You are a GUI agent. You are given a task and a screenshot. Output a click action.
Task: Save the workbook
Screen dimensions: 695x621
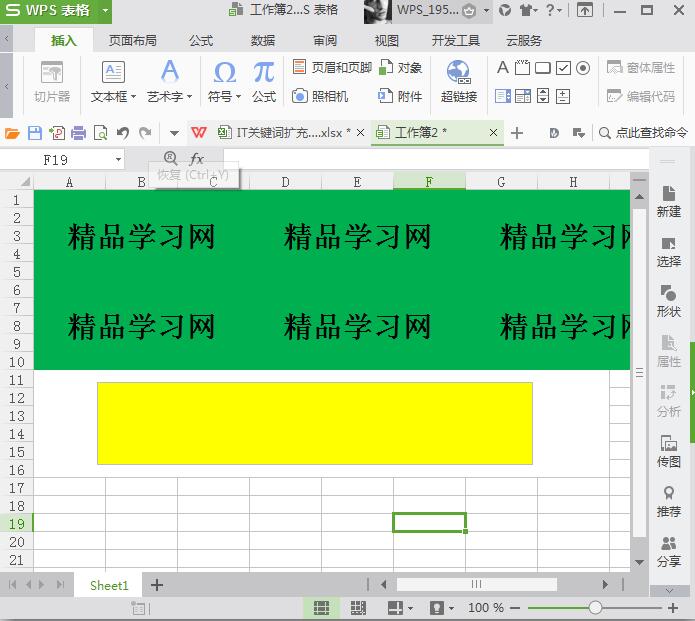[35, 133]
